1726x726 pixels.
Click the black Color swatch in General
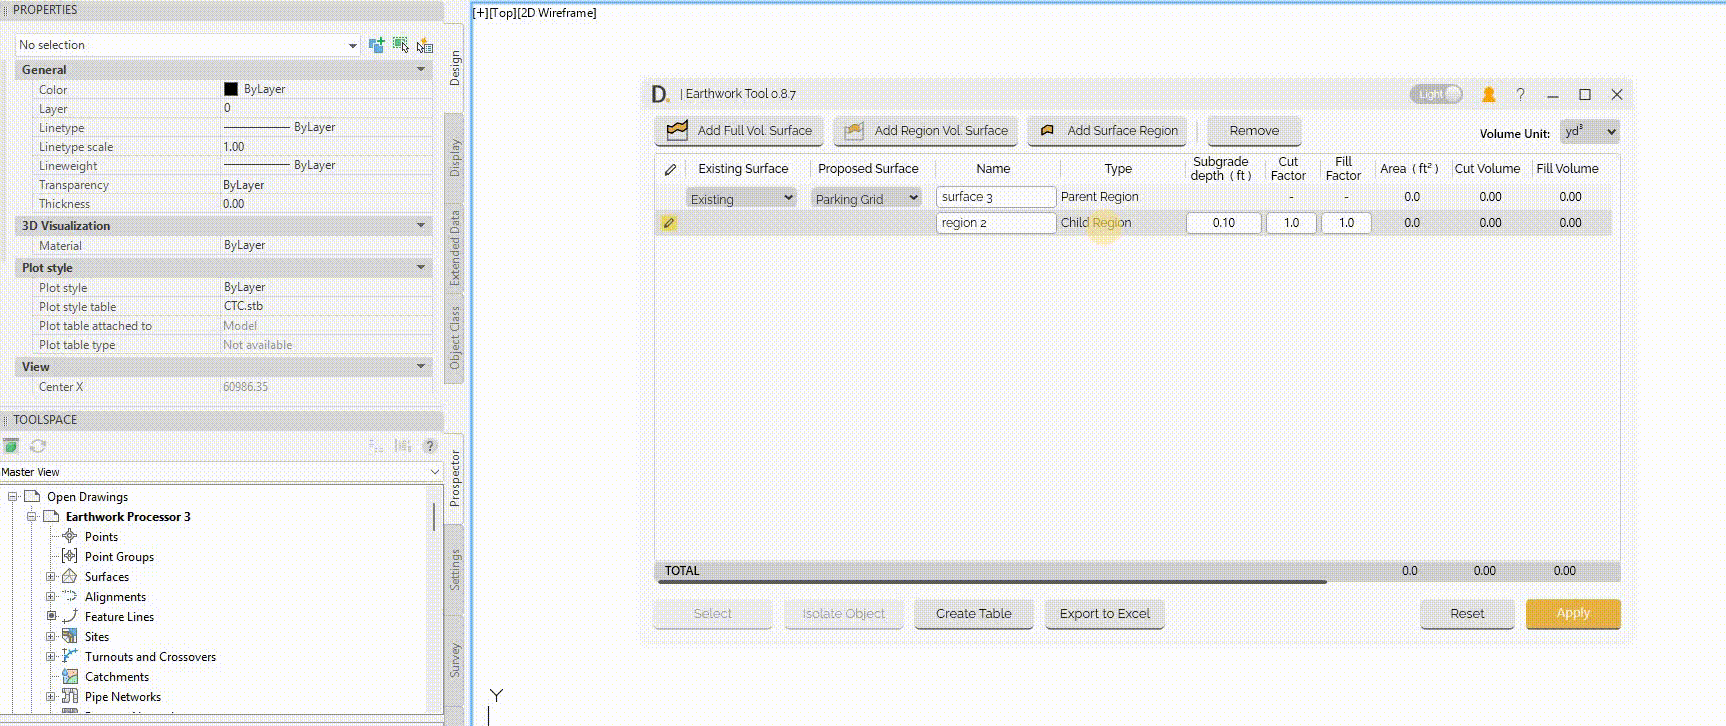coord(231,89)
